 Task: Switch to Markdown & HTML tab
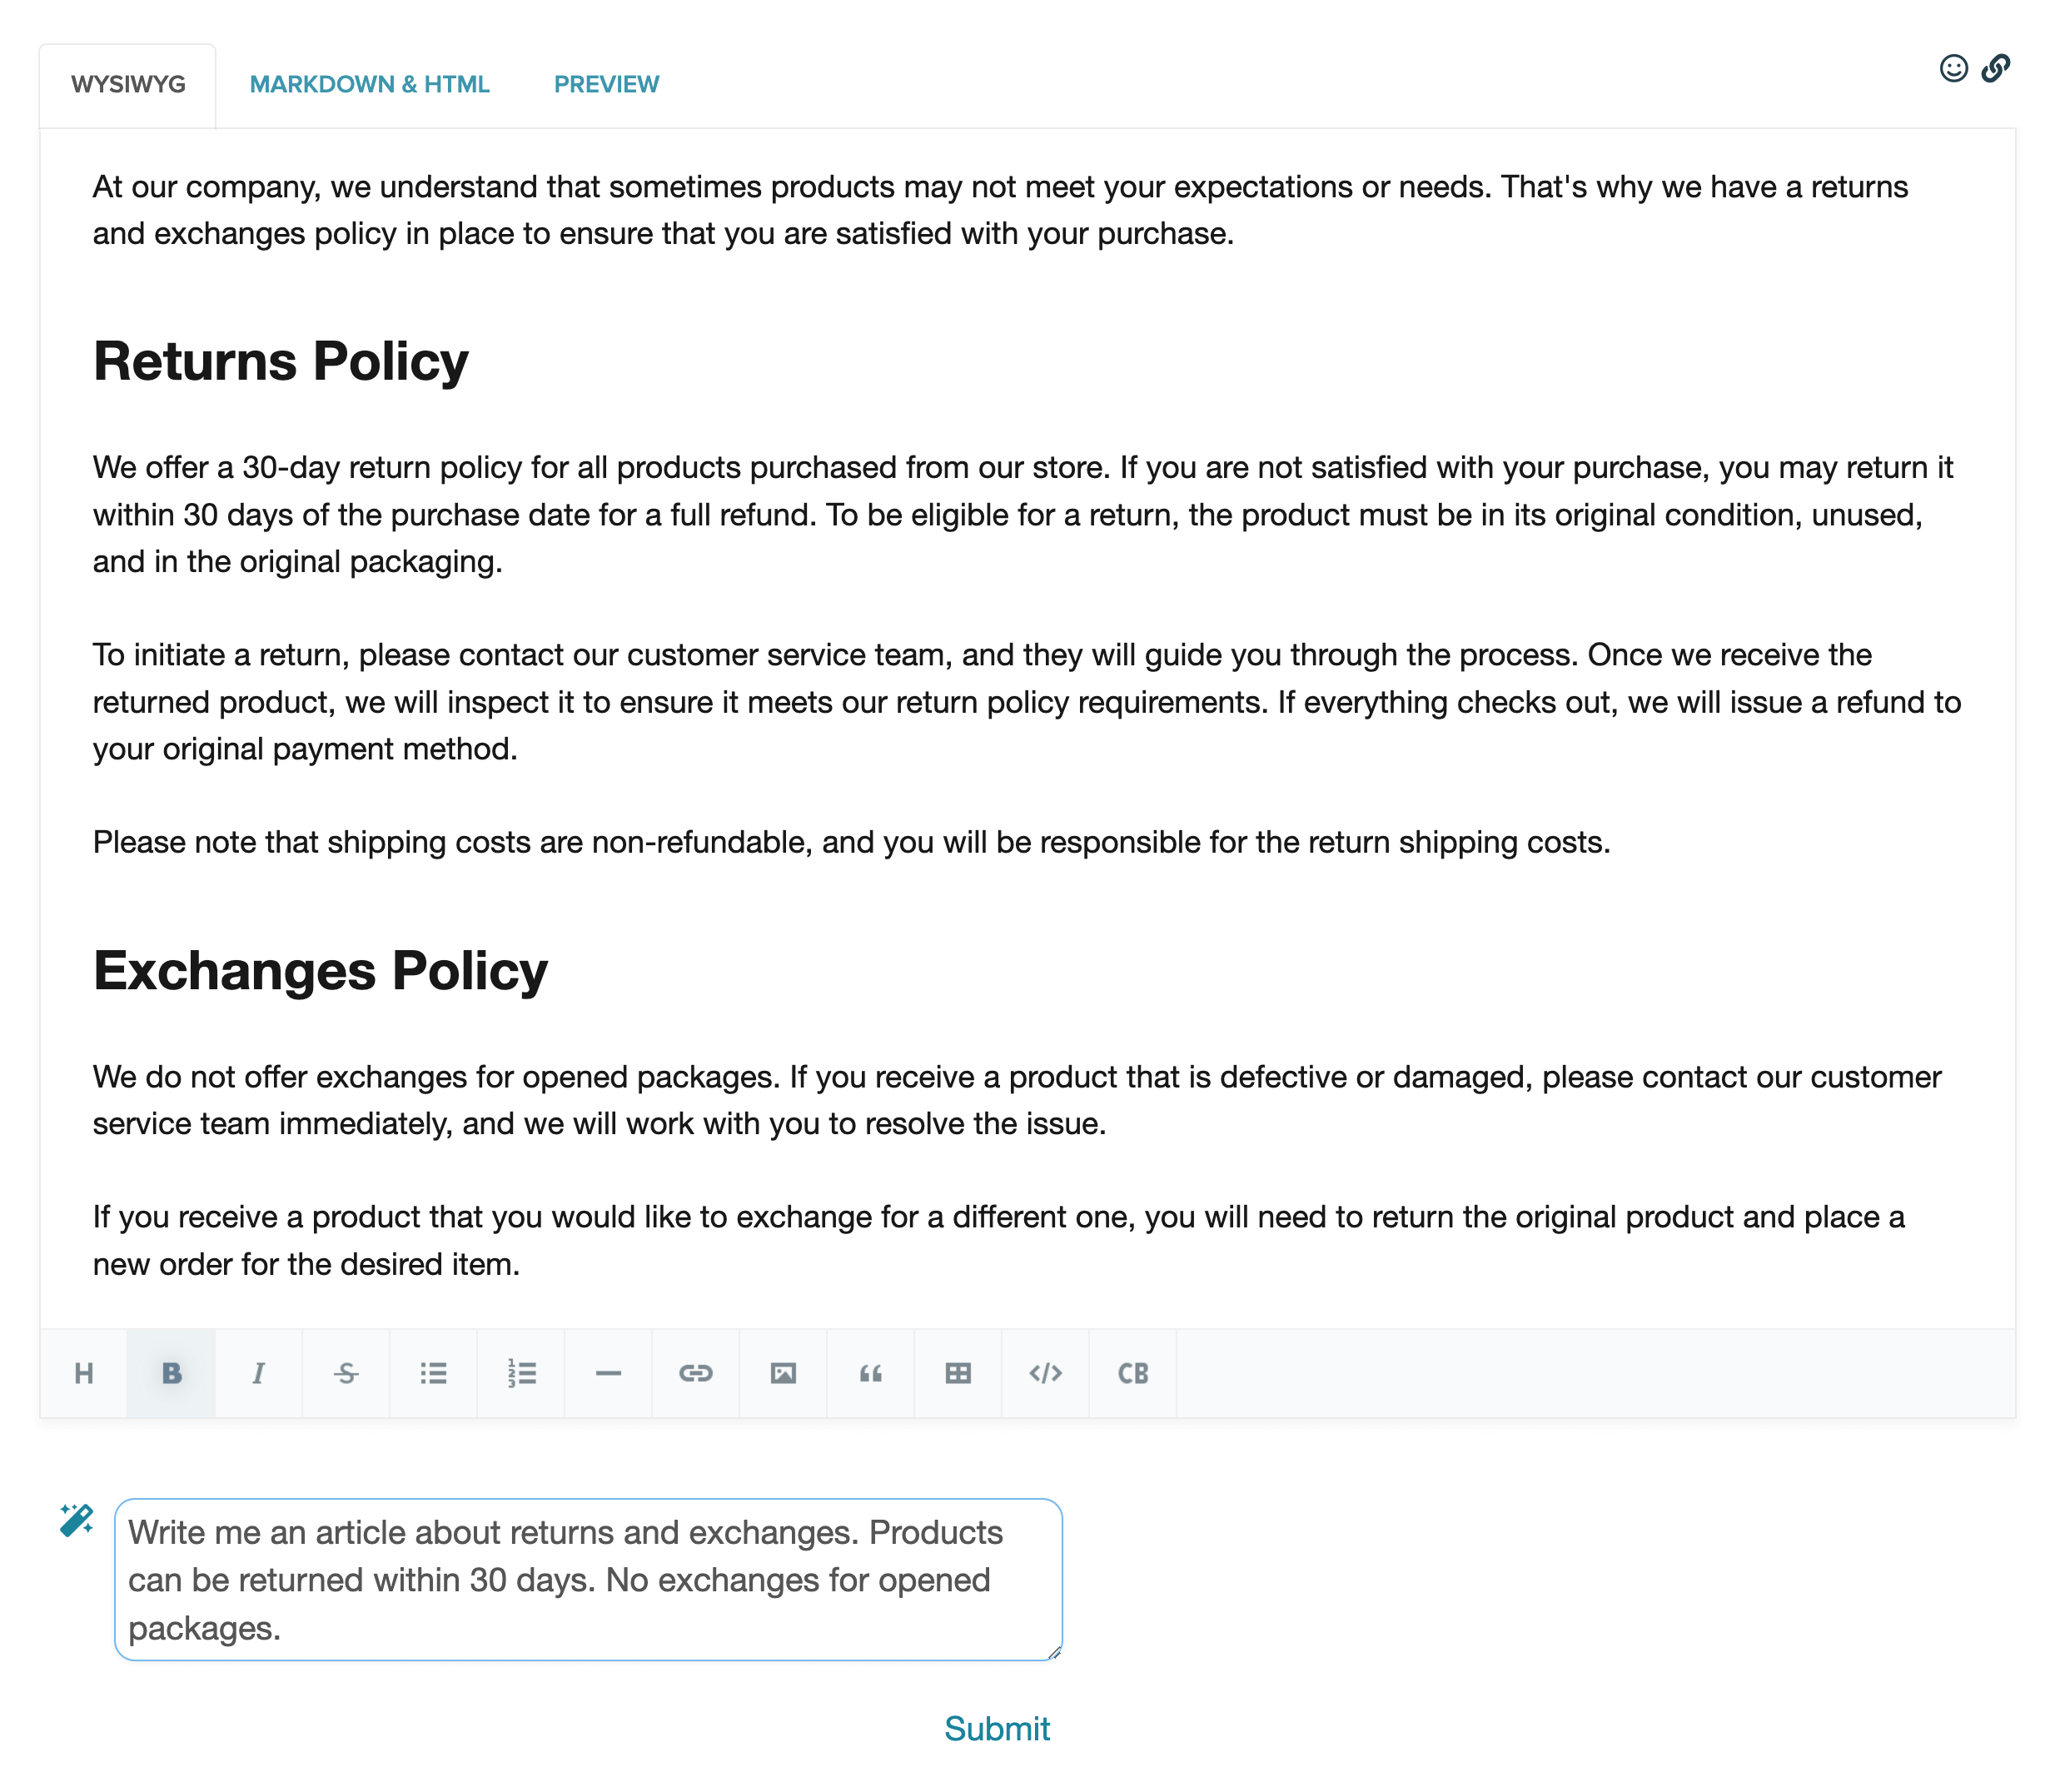click(369, 84)
